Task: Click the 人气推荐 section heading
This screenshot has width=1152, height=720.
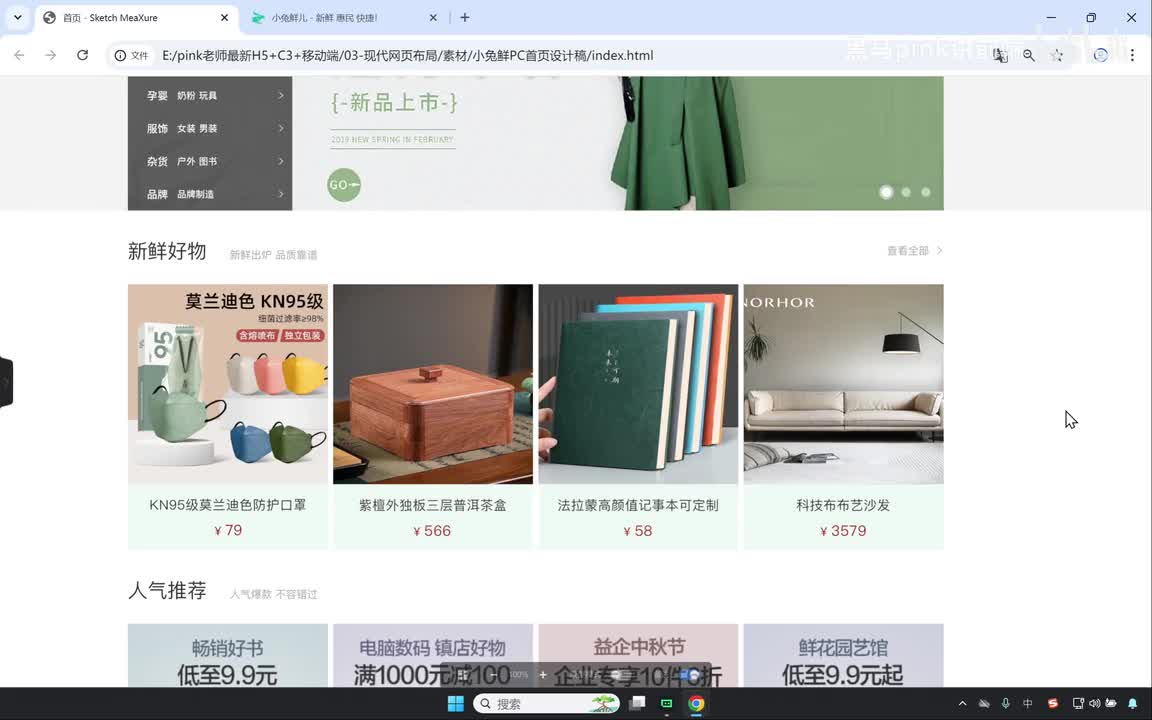Action: click(x=167, y=591)
